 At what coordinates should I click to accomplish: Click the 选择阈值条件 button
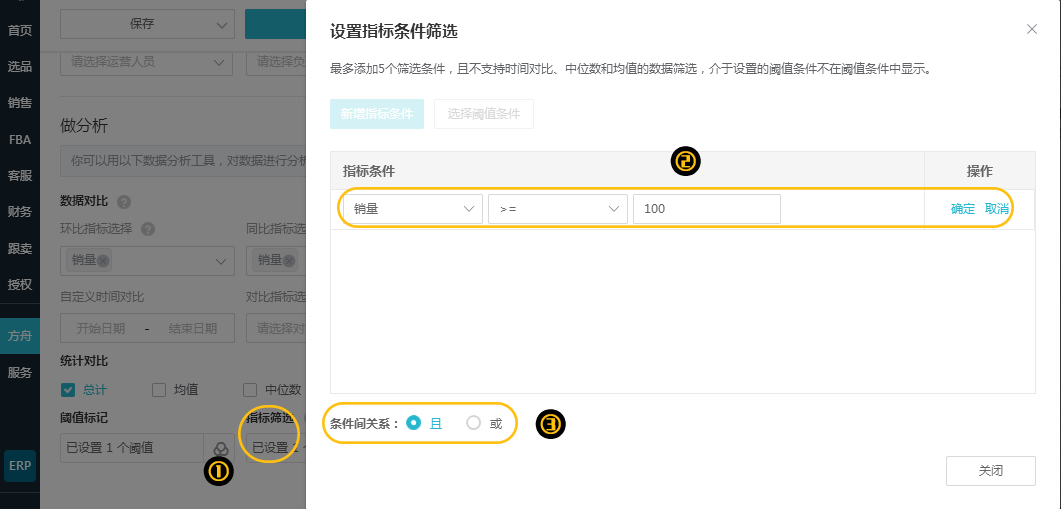click(x=484, y=114)
